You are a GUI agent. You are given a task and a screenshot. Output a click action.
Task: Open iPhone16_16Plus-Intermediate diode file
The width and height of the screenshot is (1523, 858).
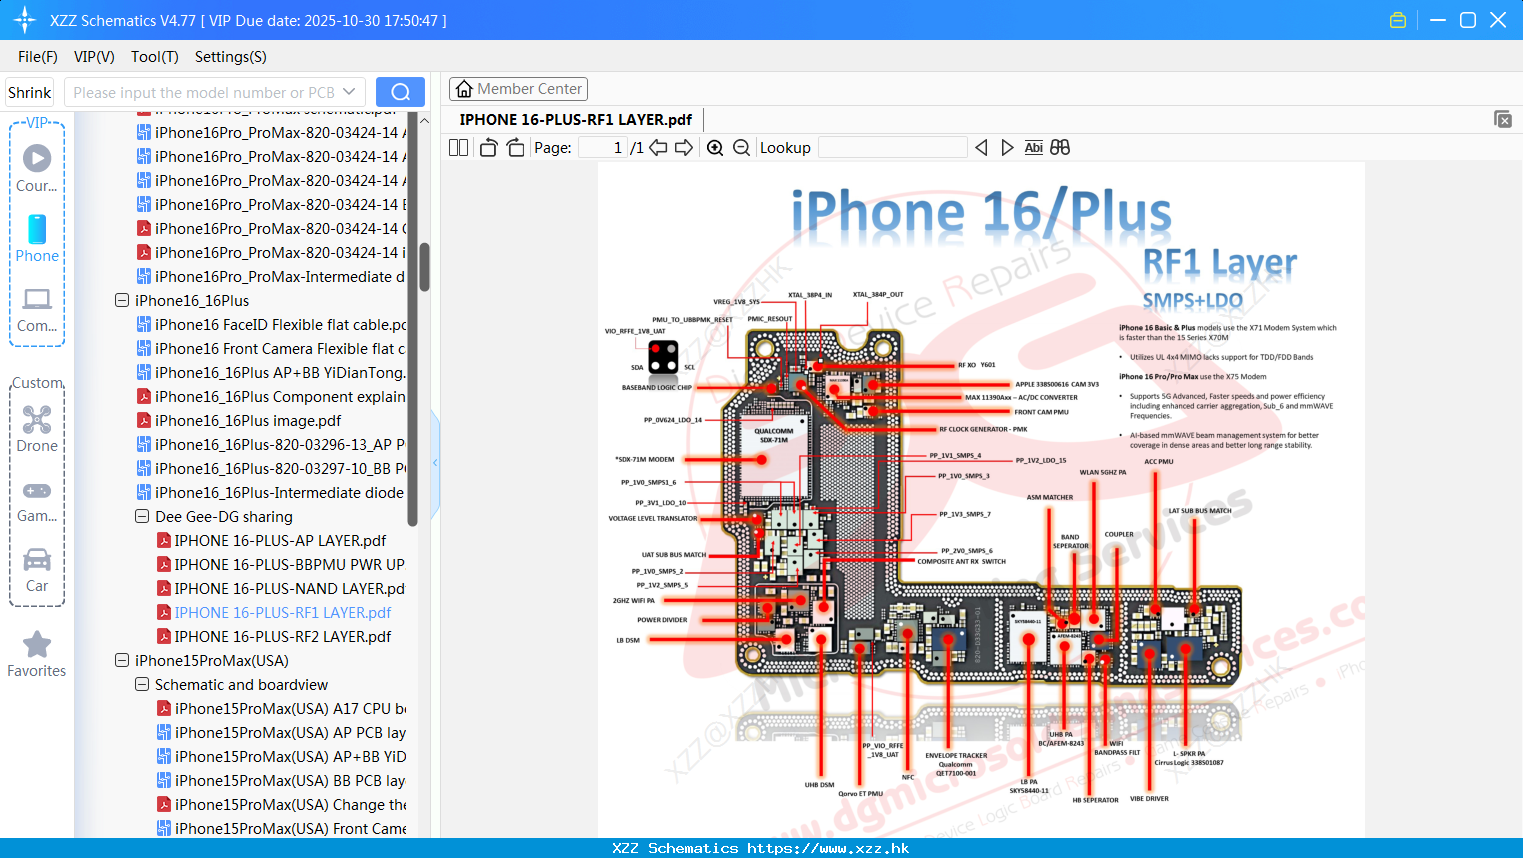(x=271, y=492)
